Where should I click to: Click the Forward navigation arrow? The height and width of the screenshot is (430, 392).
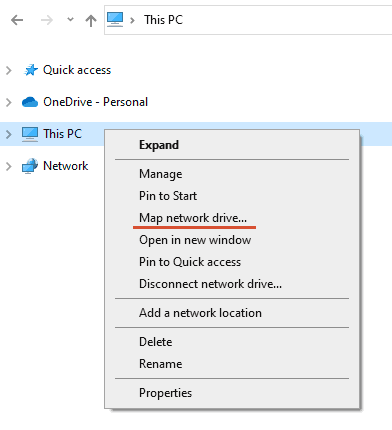point(47,20)
